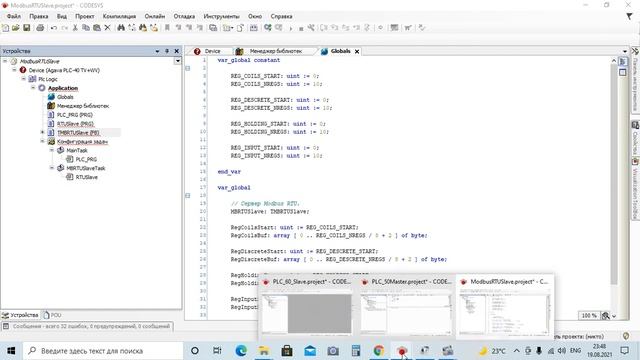Open Онлайн menu

(155, 16)
